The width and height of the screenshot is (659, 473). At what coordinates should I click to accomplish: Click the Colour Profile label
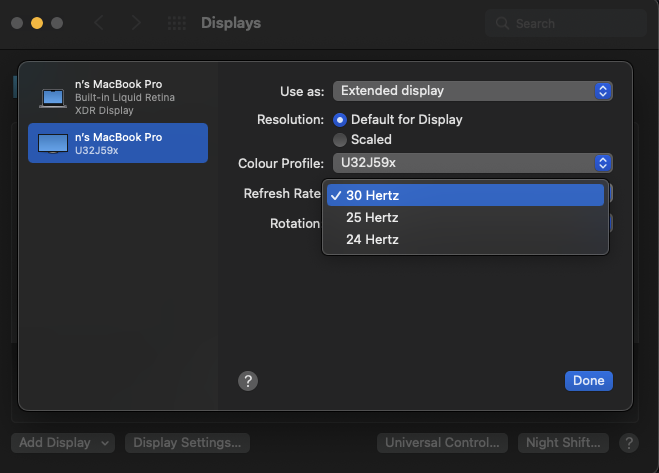click(281, 163)
